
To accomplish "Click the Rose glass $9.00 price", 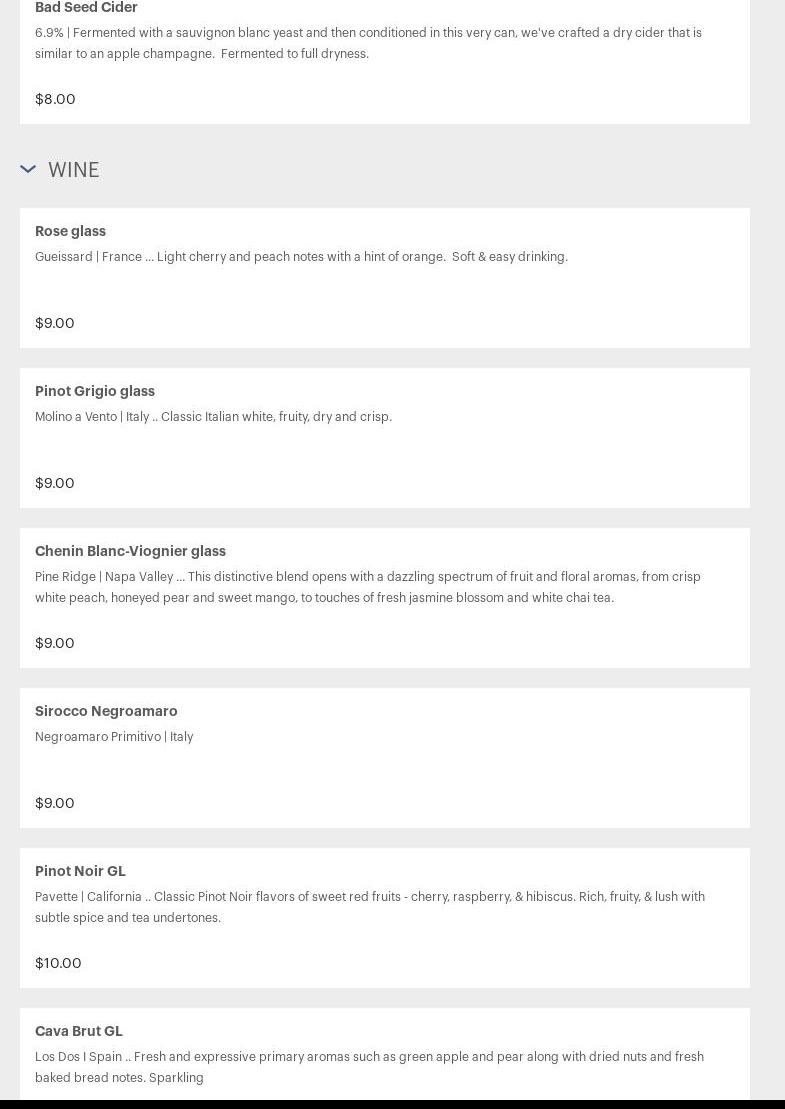I will point(55,323).
